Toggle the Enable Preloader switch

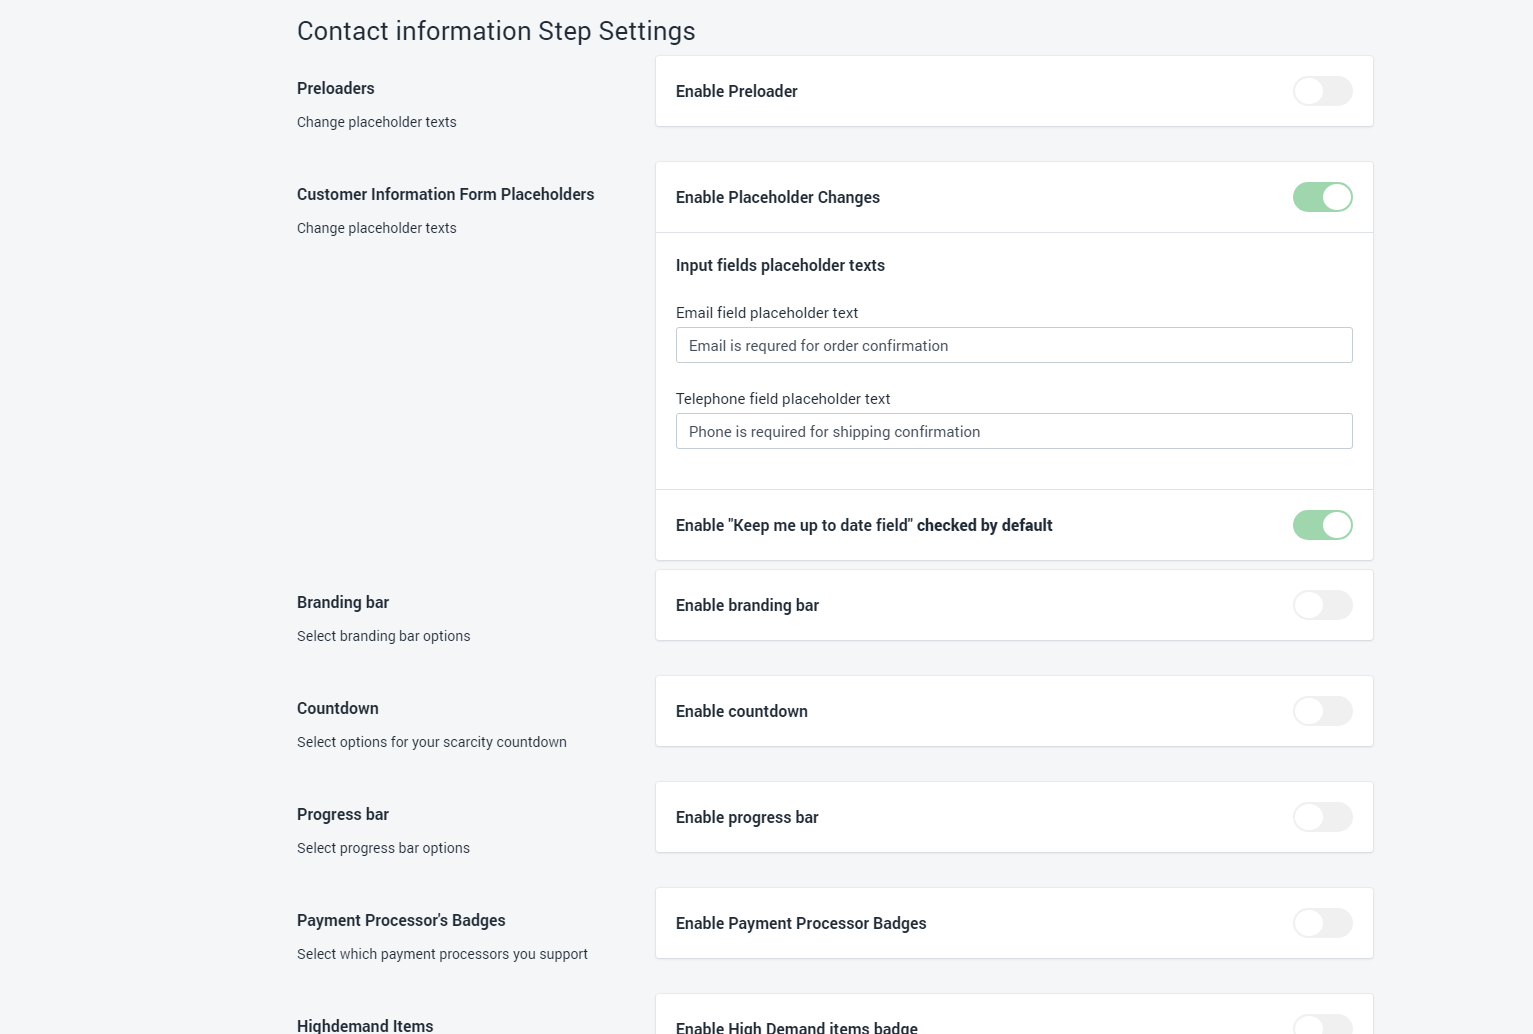coord(1322,91)
